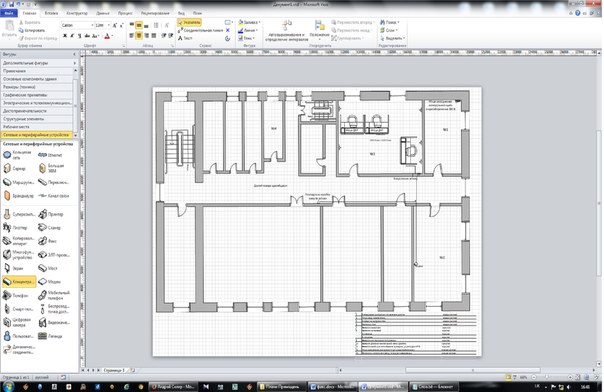Screen dimensions: 604x392
Task: Click the Копировать (Copy) button
Action: (x=32, y=30)
